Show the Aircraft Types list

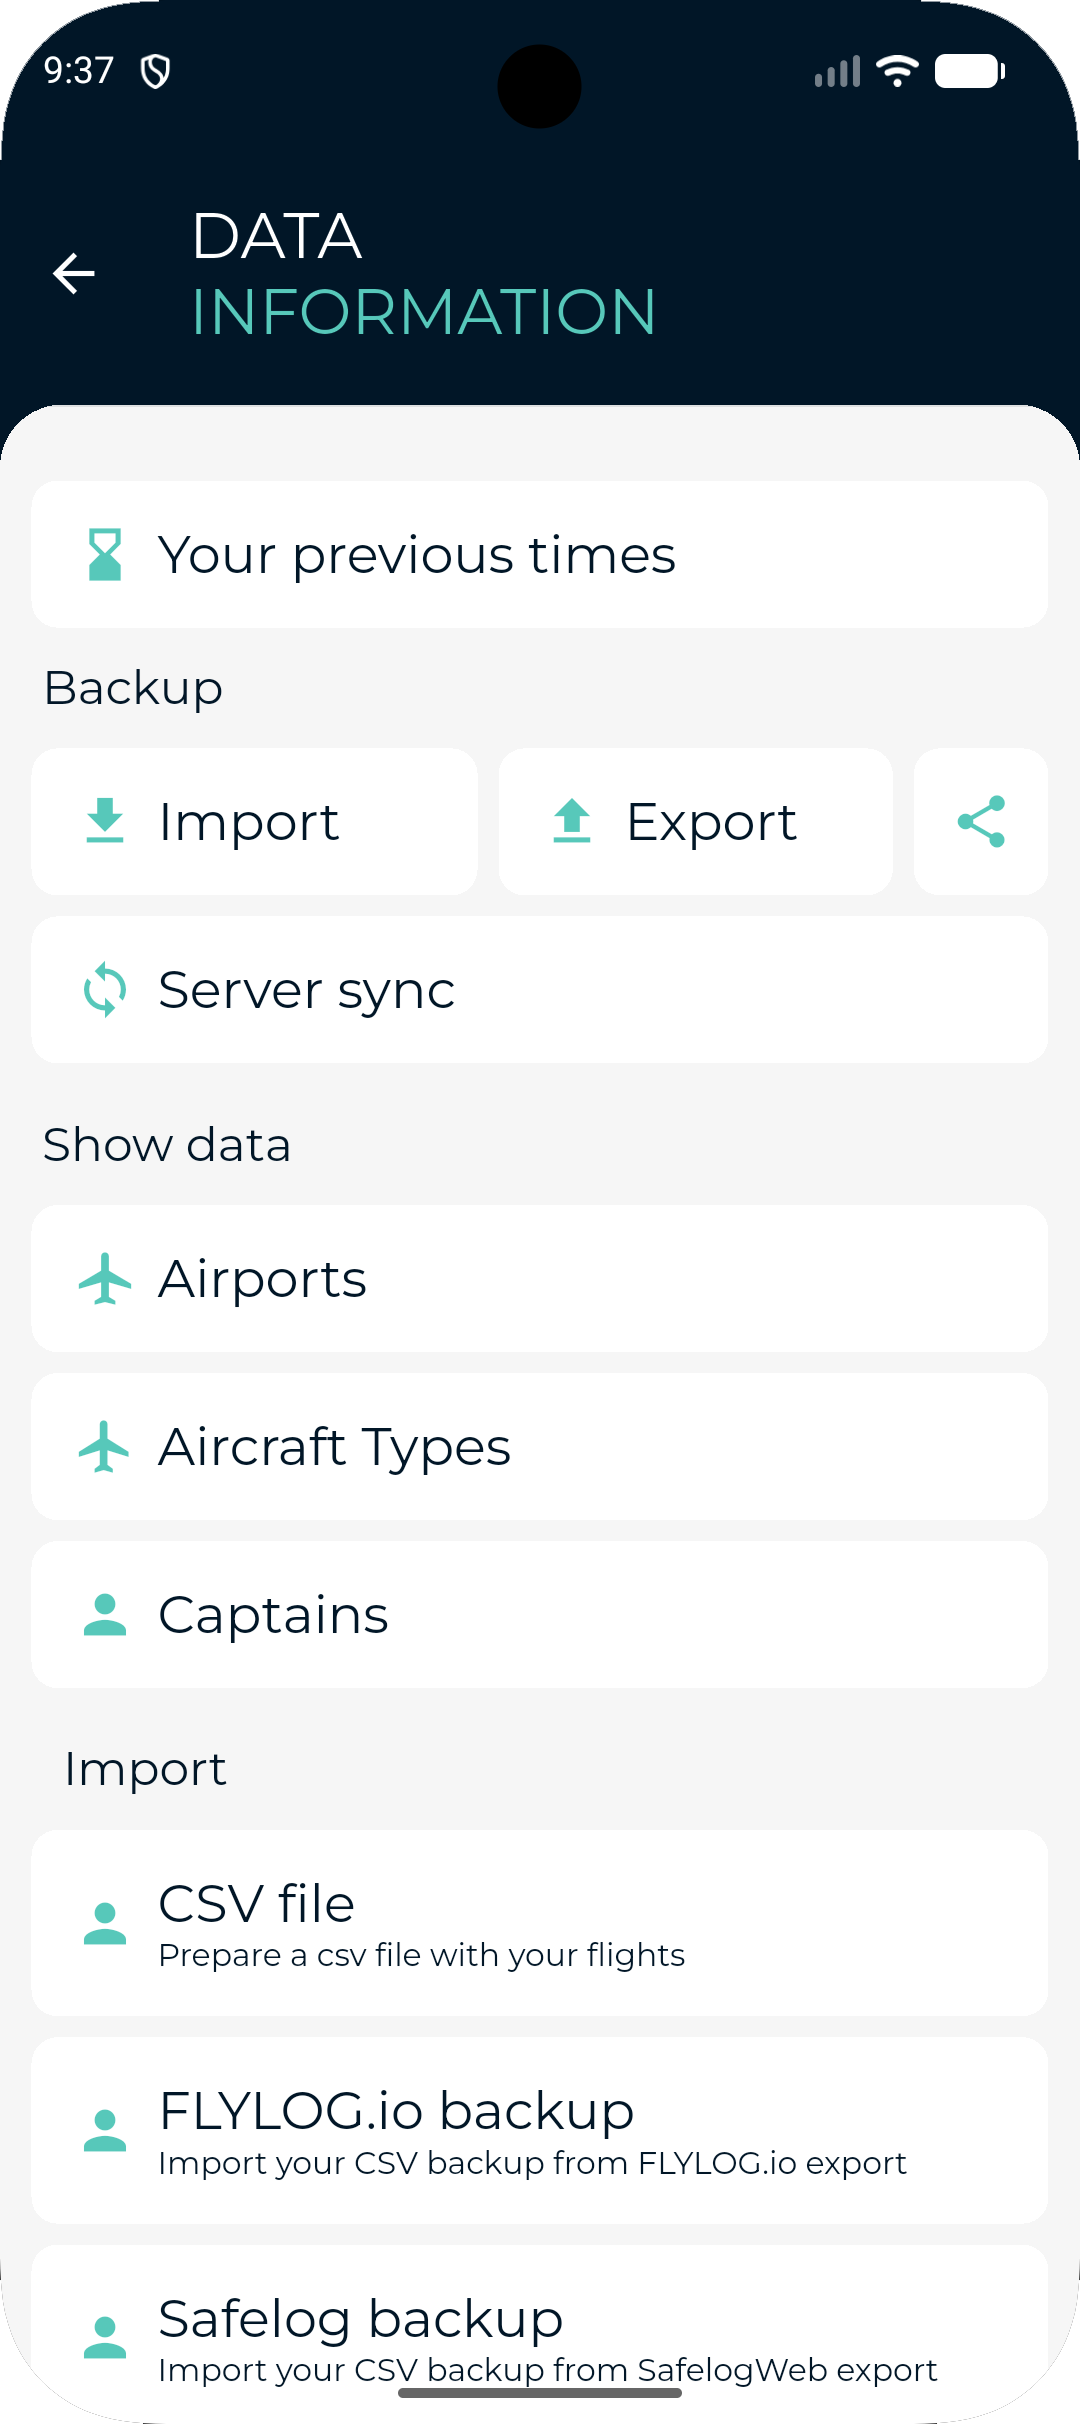[540, 1447]
